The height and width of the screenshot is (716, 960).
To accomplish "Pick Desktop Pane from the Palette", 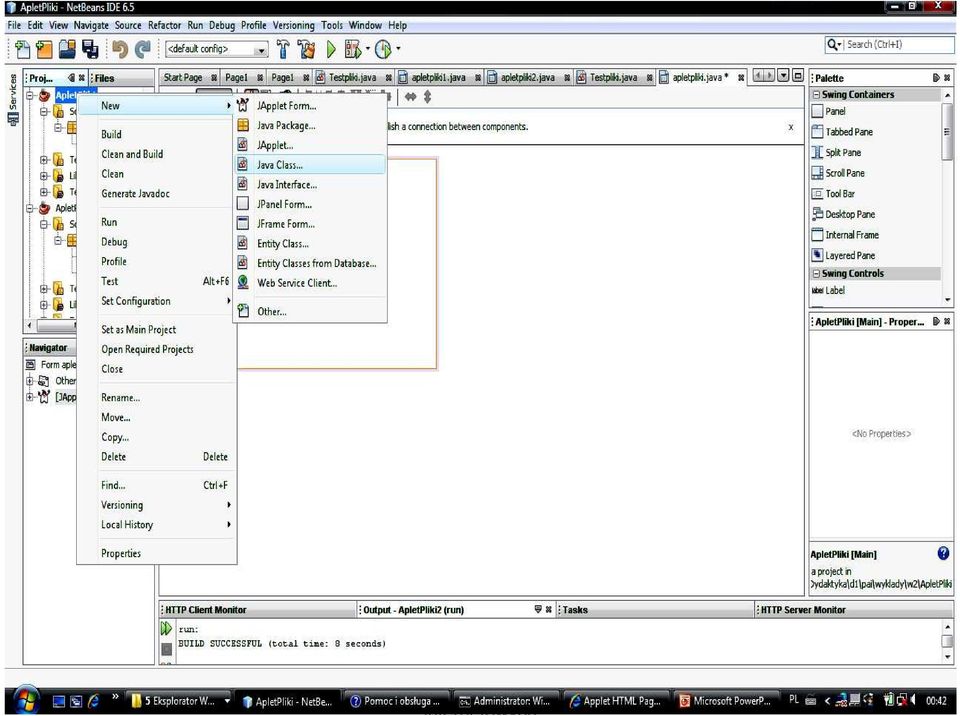I will (x=844, y=214).
